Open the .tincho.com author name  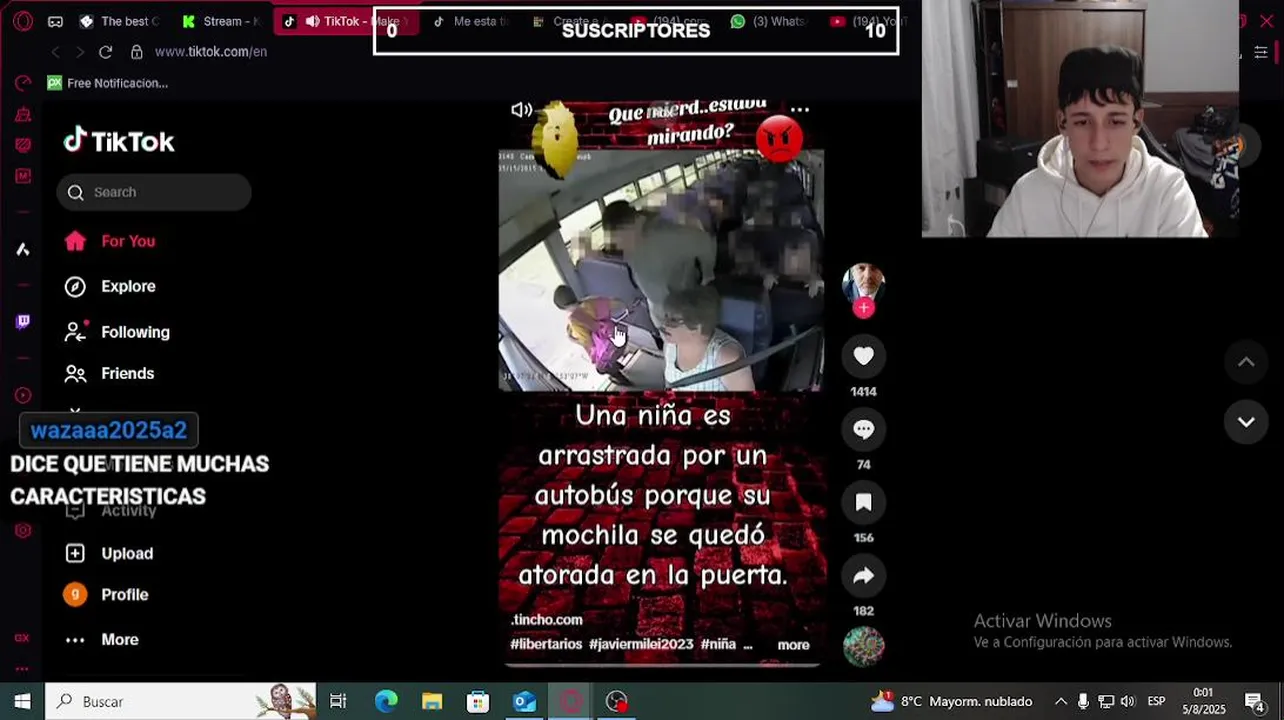[546, 620]
